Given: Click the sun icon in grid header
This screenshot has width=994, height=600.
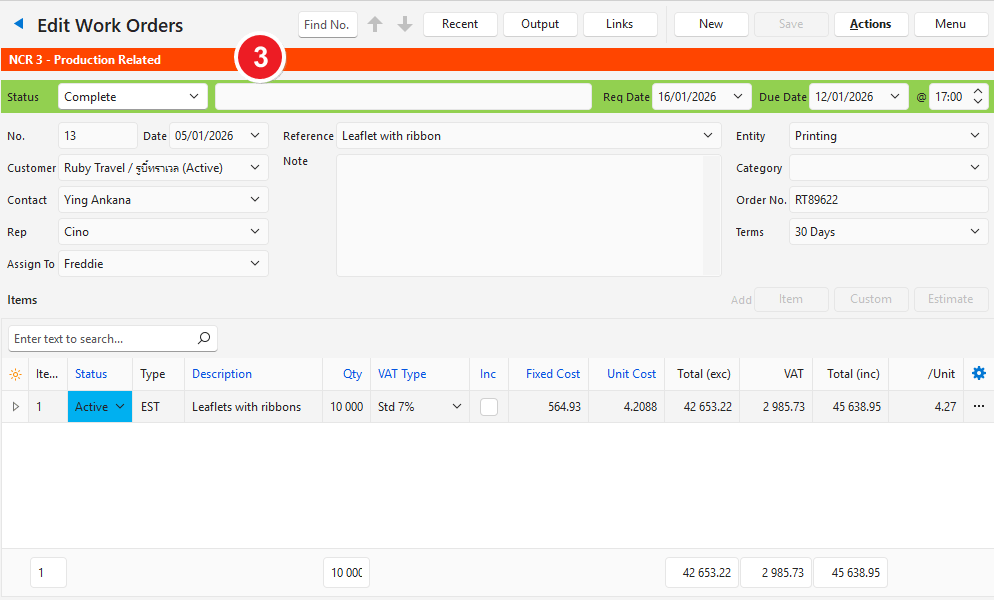Looking at the screenshot, I should click(x=15, y=374).
